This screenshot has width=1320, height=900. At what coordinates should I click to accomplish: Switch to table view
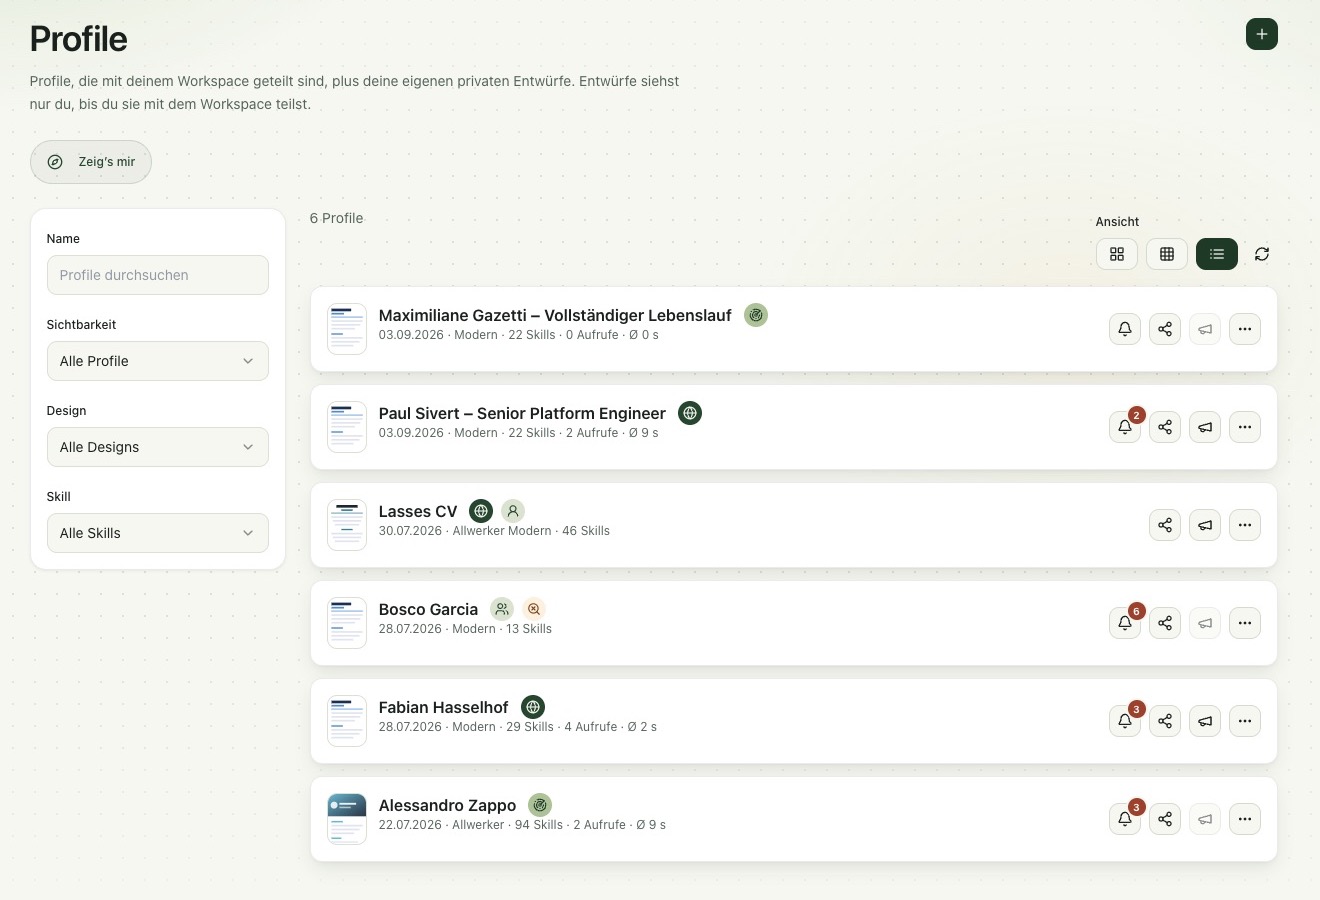[x=1167, y=254]
